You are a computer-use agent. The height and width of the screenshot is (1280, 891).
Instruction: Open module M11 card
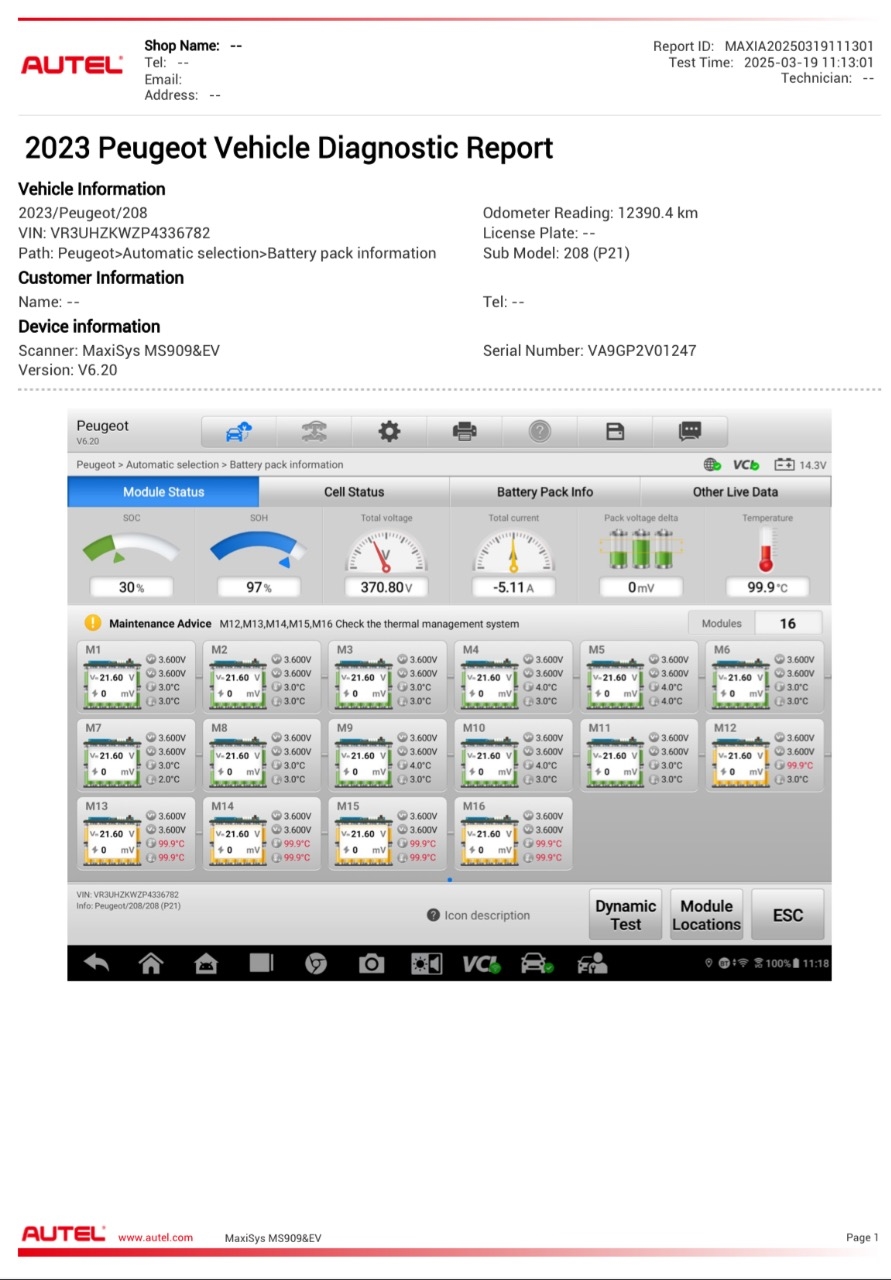(639, 754)
